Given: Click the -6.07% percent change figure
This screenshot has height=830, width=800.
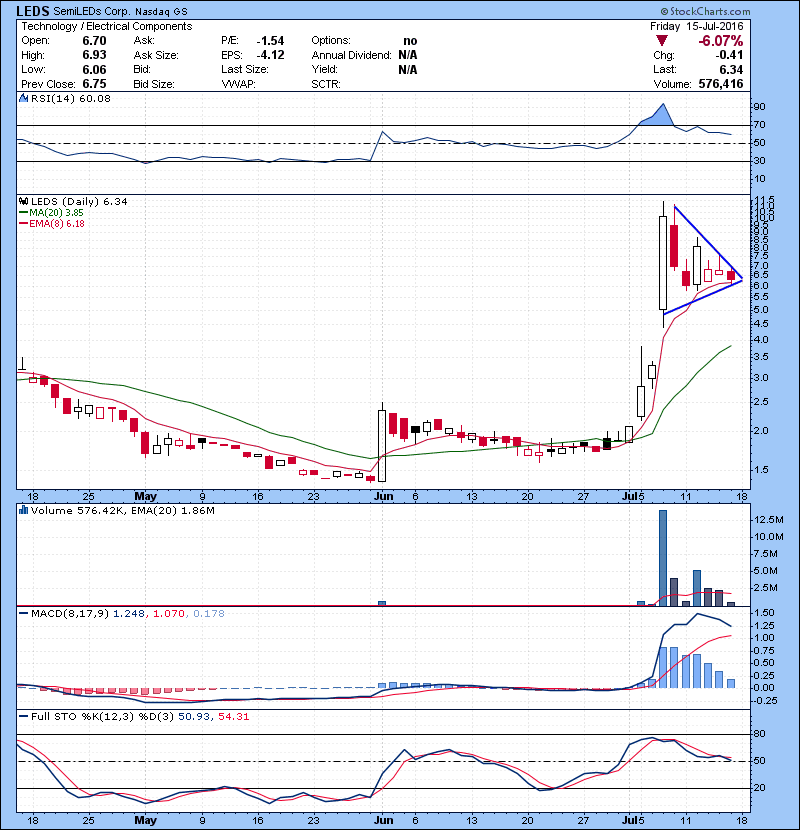Looking at the screenshot, I should pyautogui.click(x=721, y=41).
